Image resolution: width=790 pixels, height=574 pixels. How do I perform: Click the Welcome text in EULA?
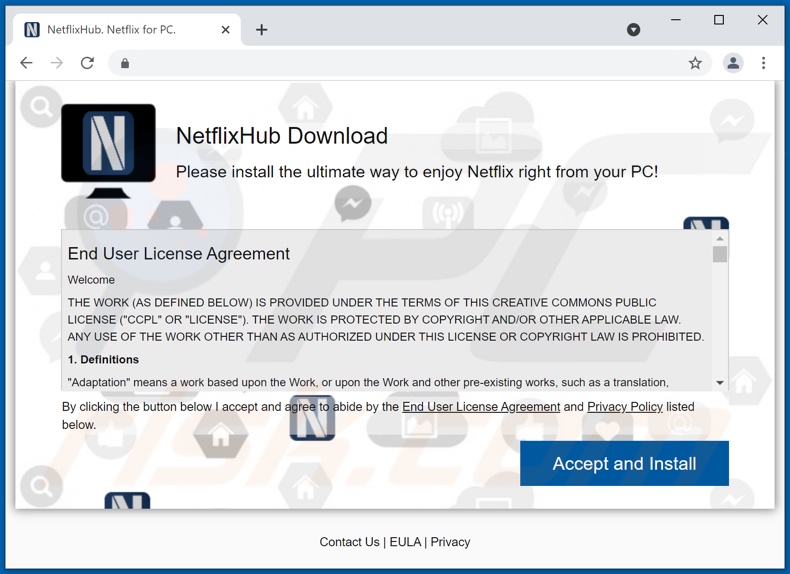[91, 280]
